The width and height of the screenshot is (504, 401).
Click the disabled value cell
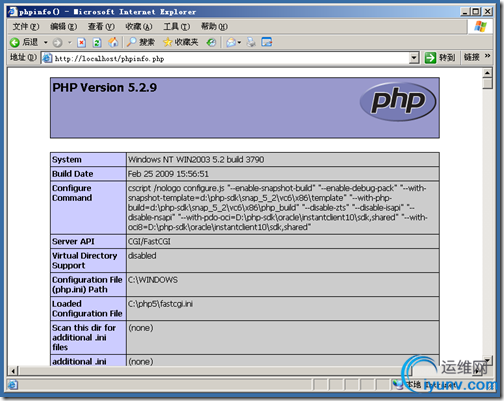pyautogui.click(x=283, y=261)
